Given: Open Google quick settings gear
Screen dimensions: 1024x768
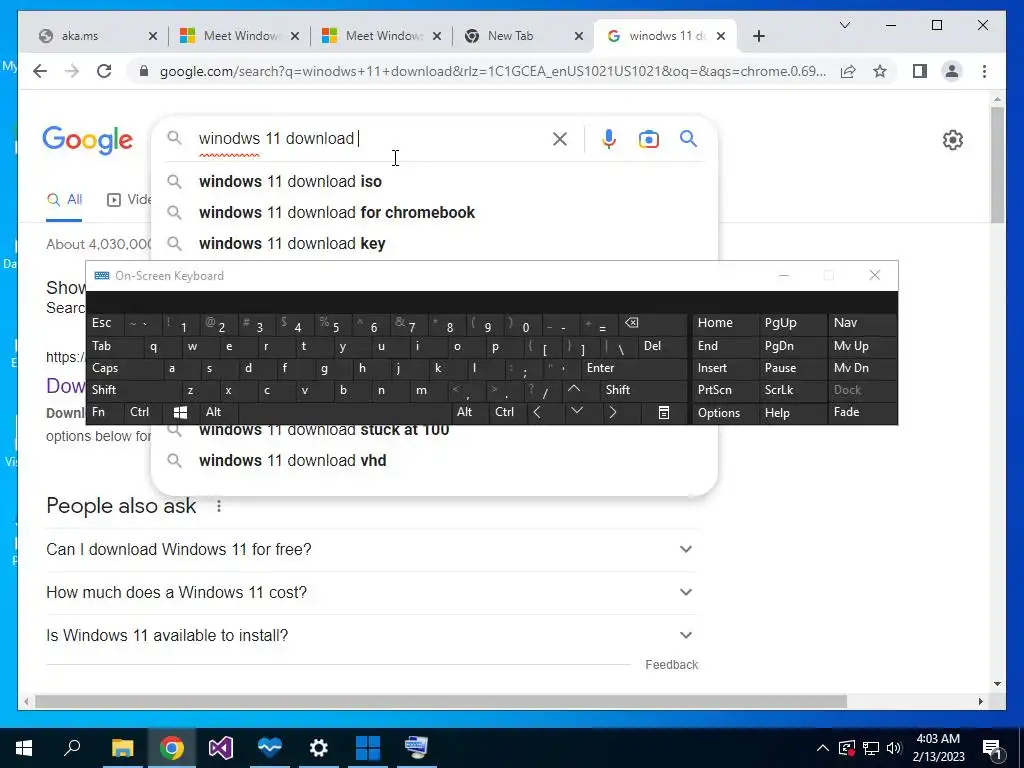Looking at the screenshot, I should (953, 140).
